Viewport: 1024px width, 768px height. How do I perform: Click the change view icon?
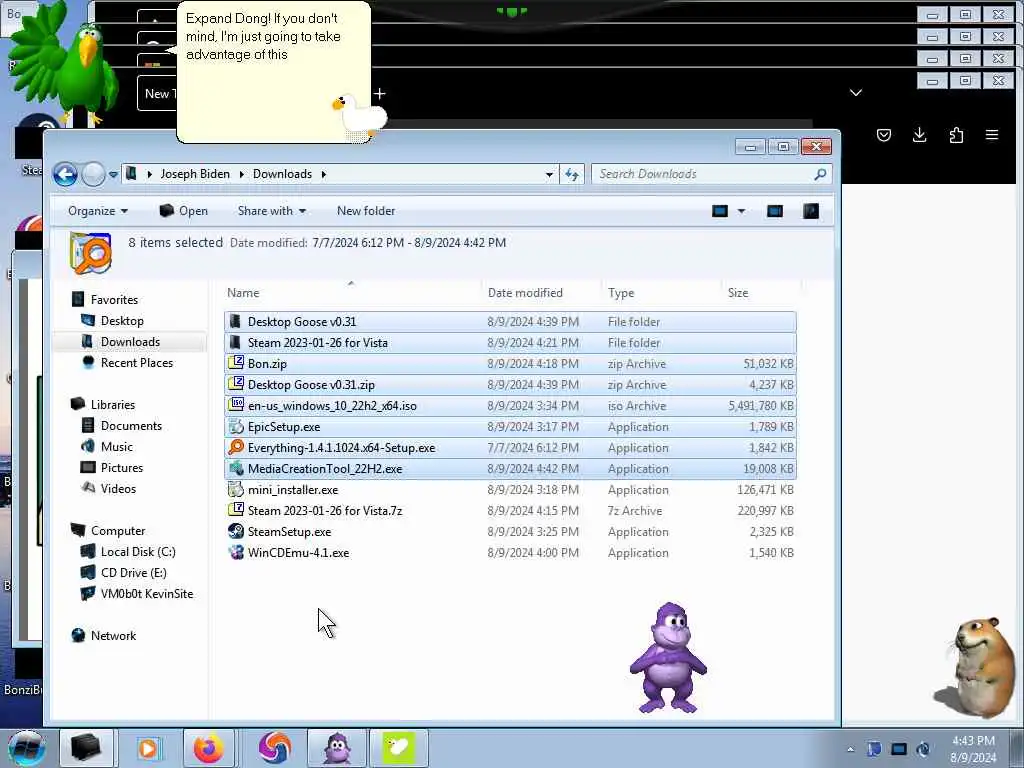[x=720, y=211]
